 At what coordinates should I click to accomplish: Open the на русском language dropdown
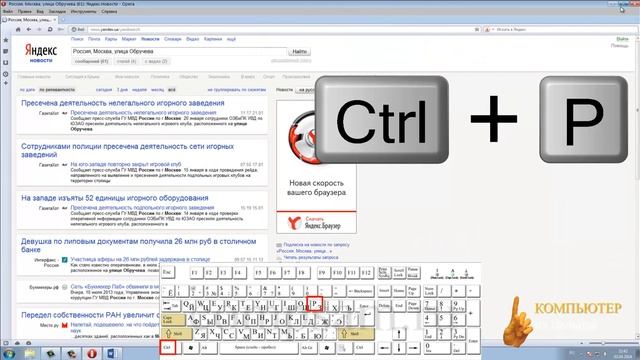click(x=305, y=89)
